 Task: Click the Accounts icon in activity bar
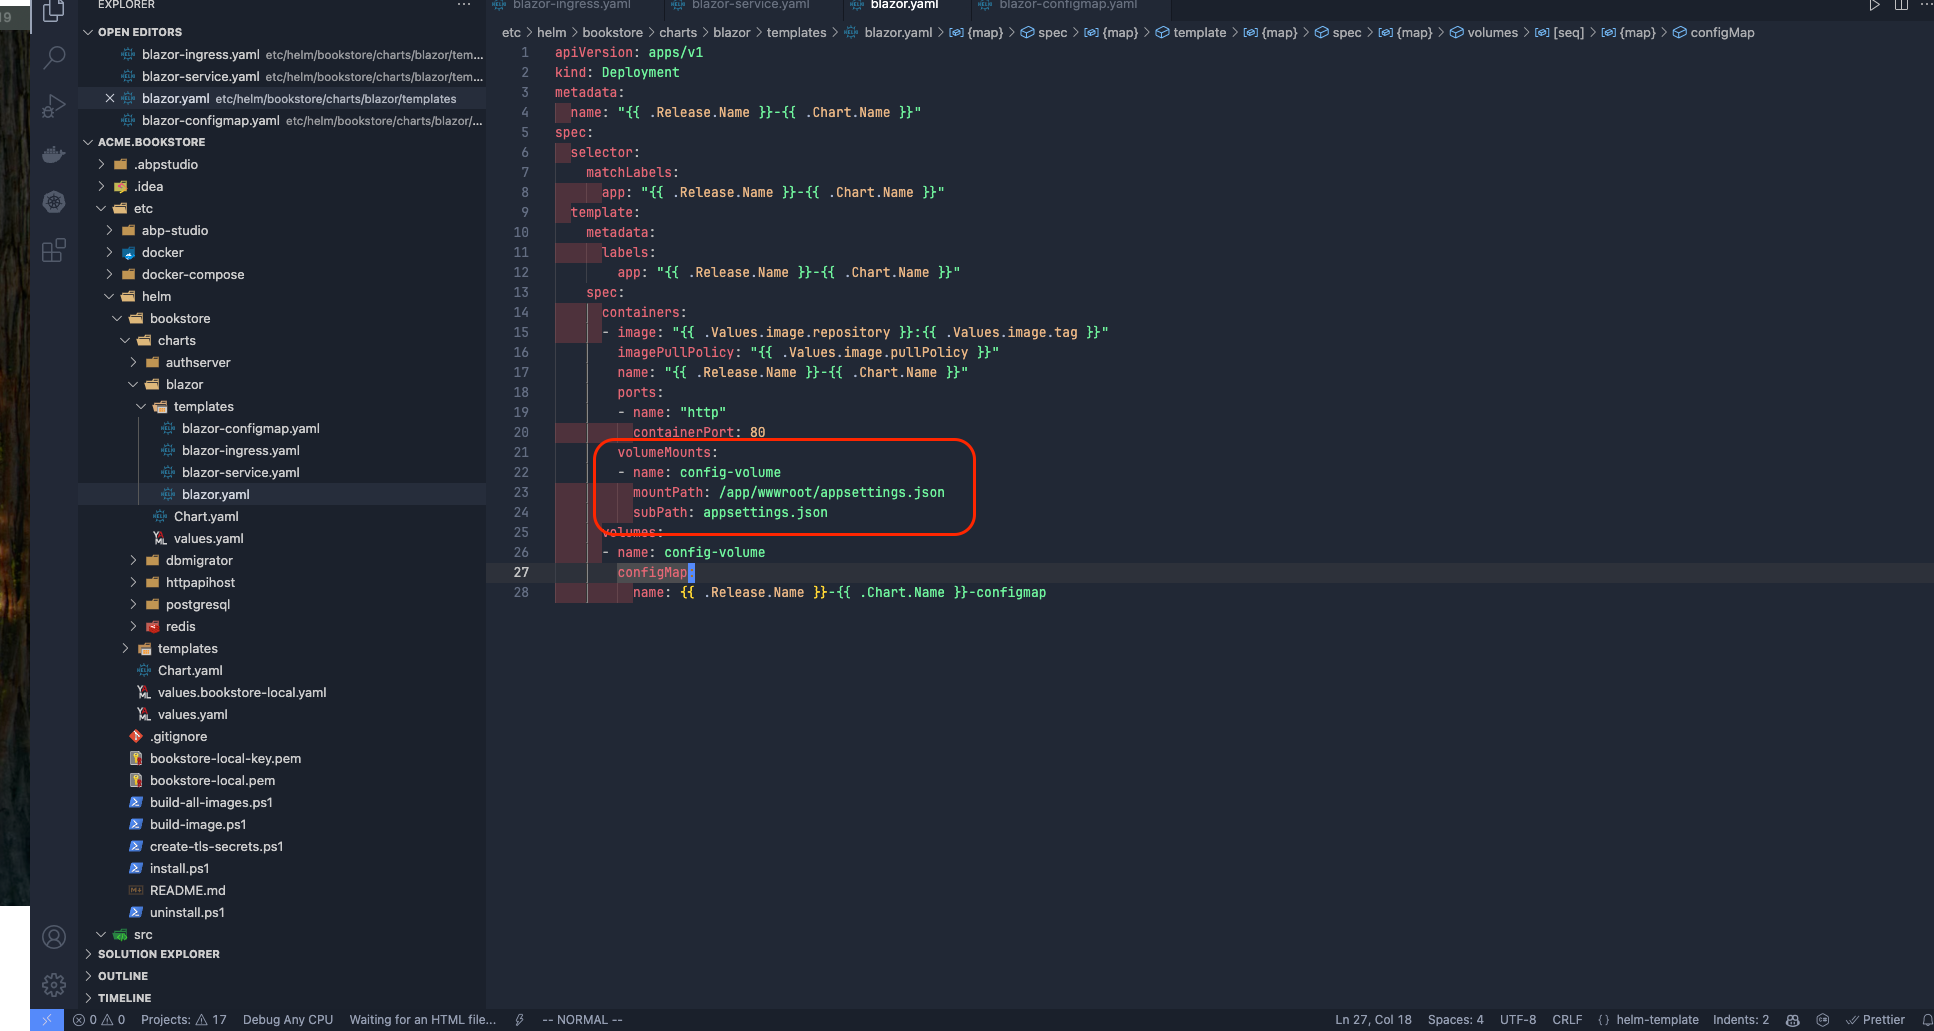click(54, 937)
